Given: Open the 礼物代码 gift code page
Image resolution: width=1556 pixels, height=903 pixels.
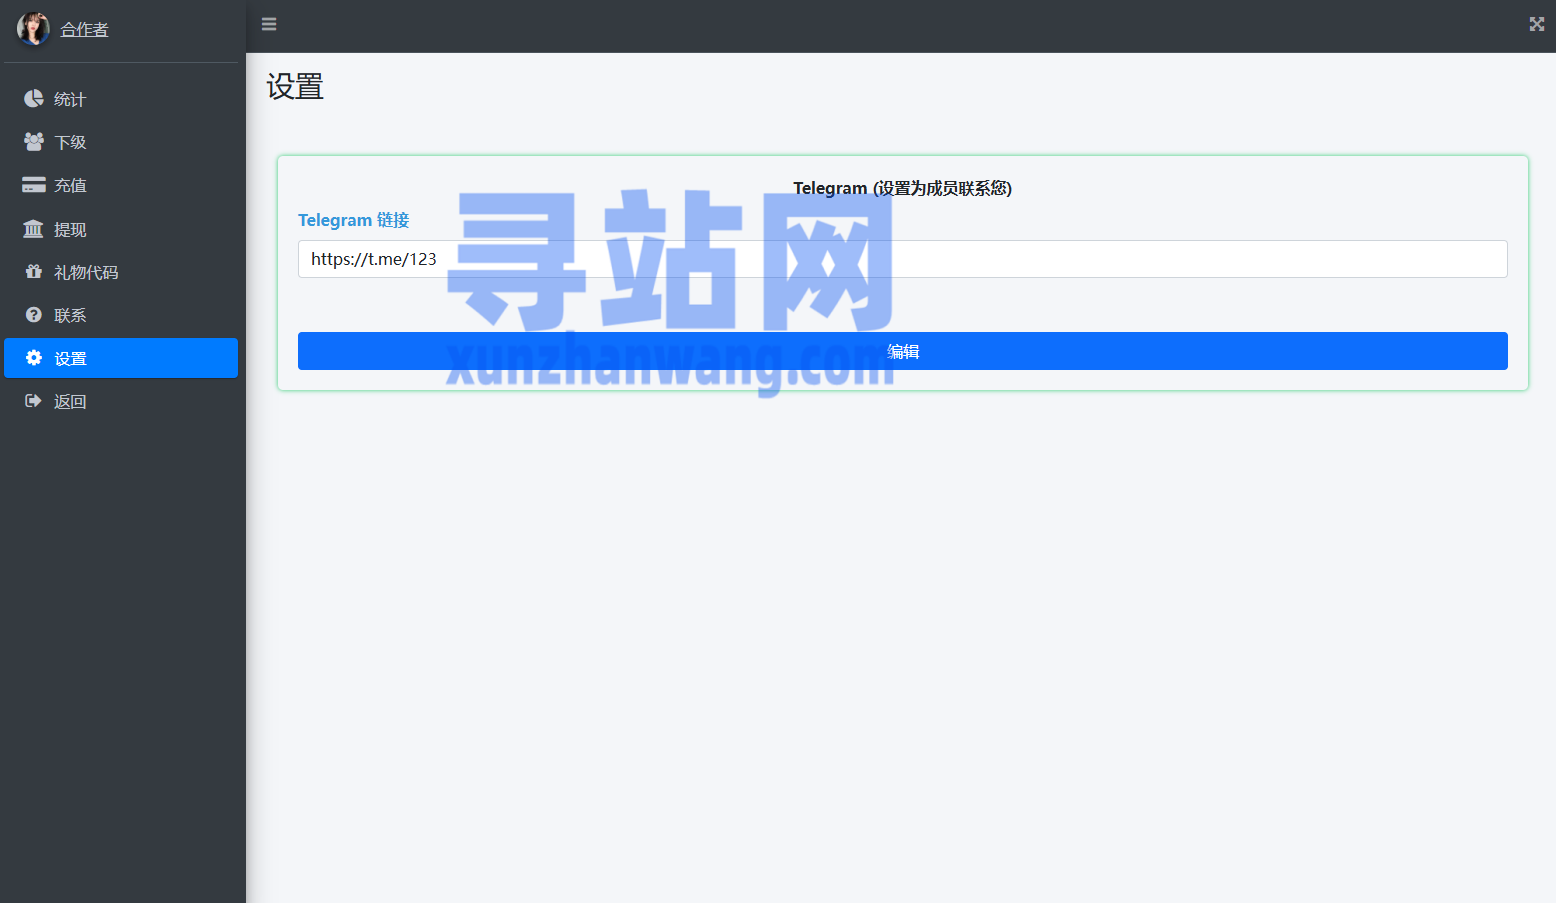Looking at the screenshot, I should coord(86,272).
